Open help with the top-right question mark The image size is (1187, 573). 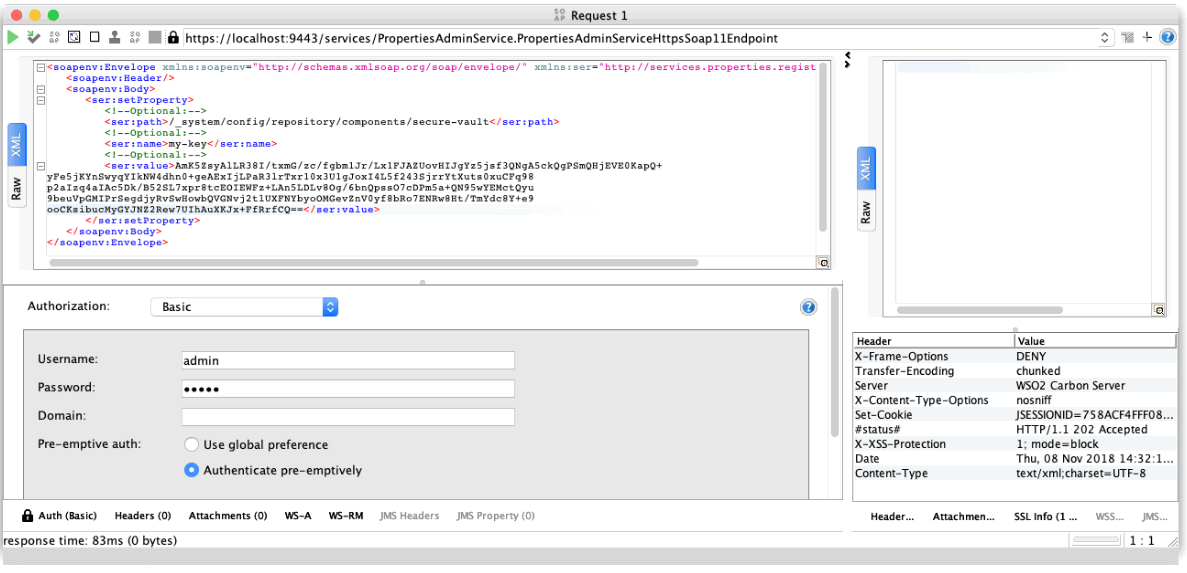(x=1166, y=37)
